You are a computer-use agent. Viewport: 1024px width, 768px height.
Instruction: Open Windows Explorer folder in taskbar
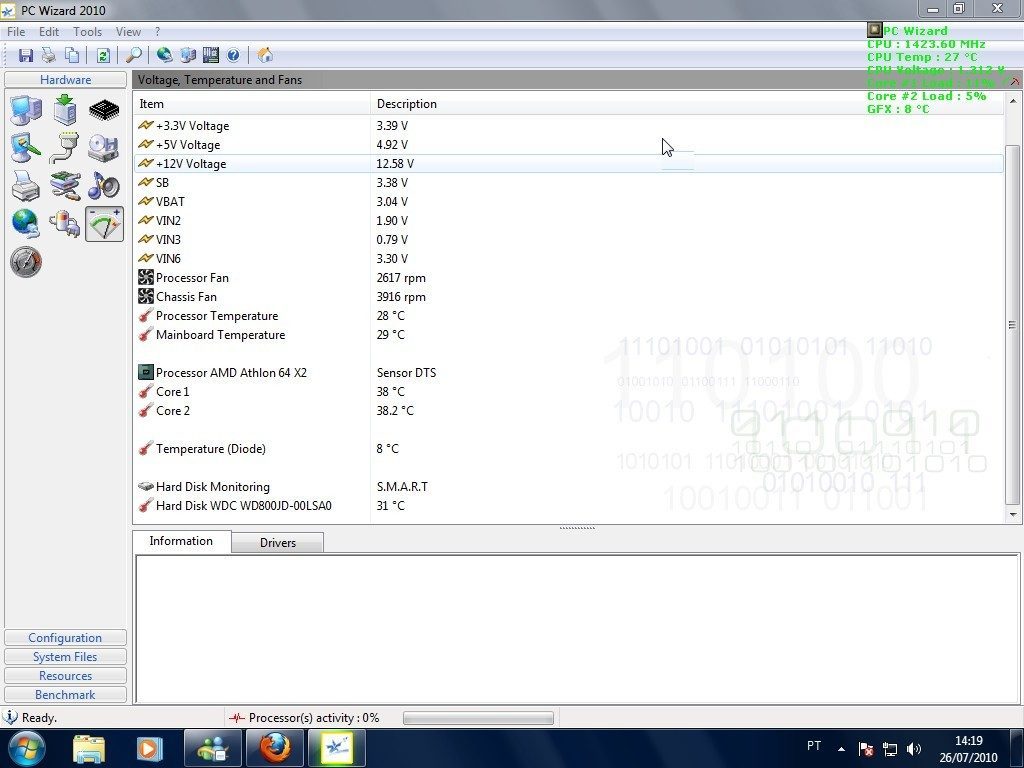[89, 748]
